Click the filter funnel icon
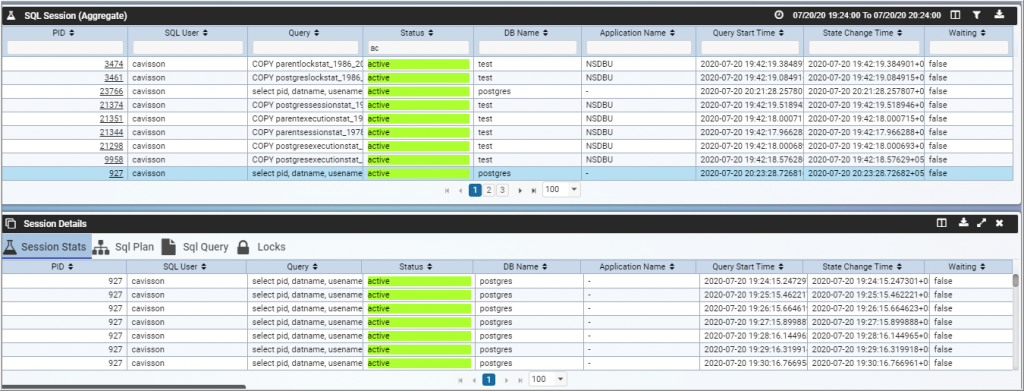 (976, 15)
